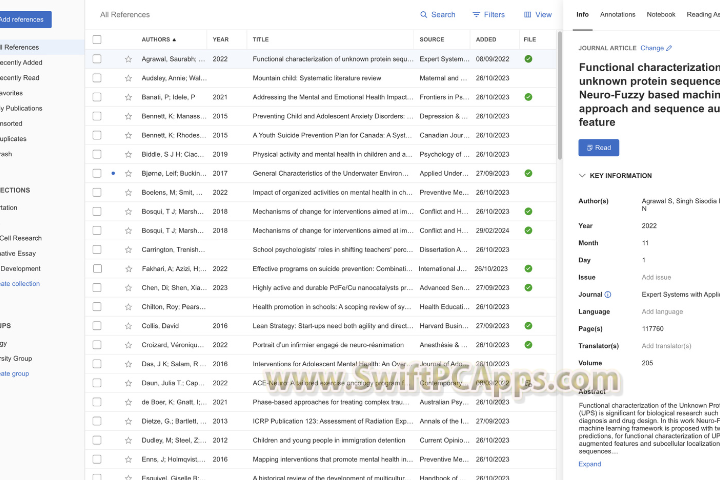The image size is (720, 480).
Task: Open file icon for Chen, Di row
Action: (x=529, y=288)
